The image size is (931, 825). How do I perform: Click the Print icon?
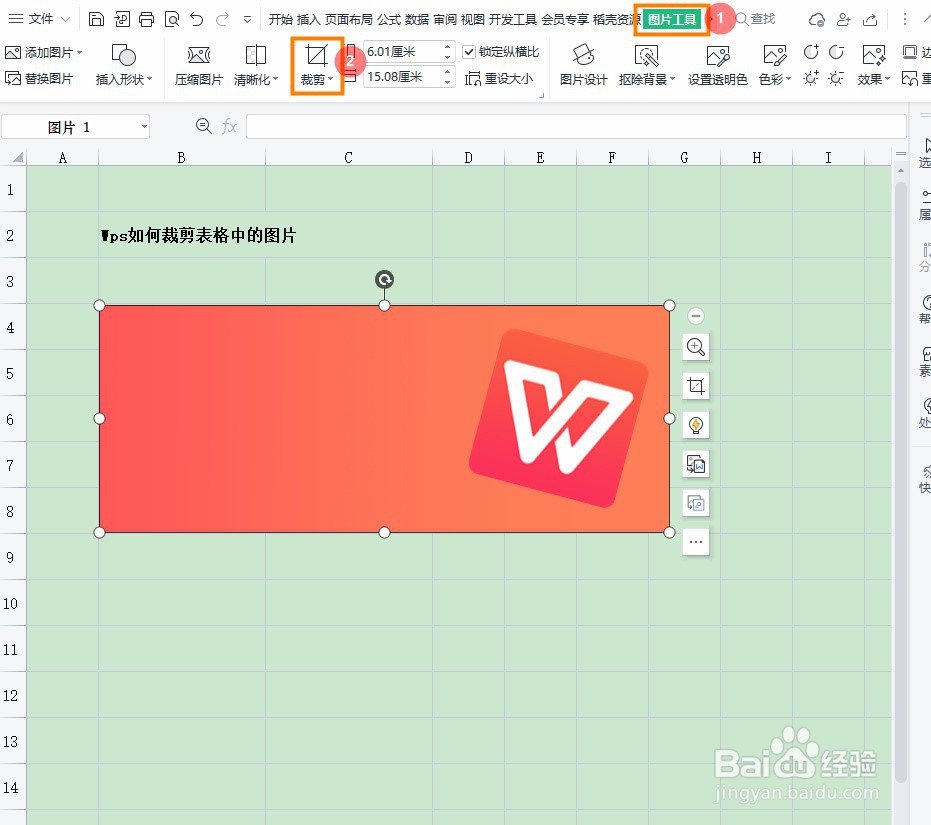point(147,19)
